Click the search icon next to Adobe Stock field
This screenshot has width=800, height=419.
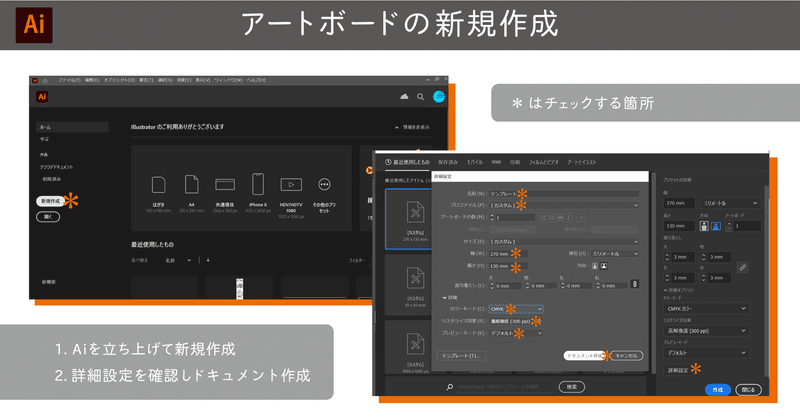pyautogui.click(x=449, y=387)
